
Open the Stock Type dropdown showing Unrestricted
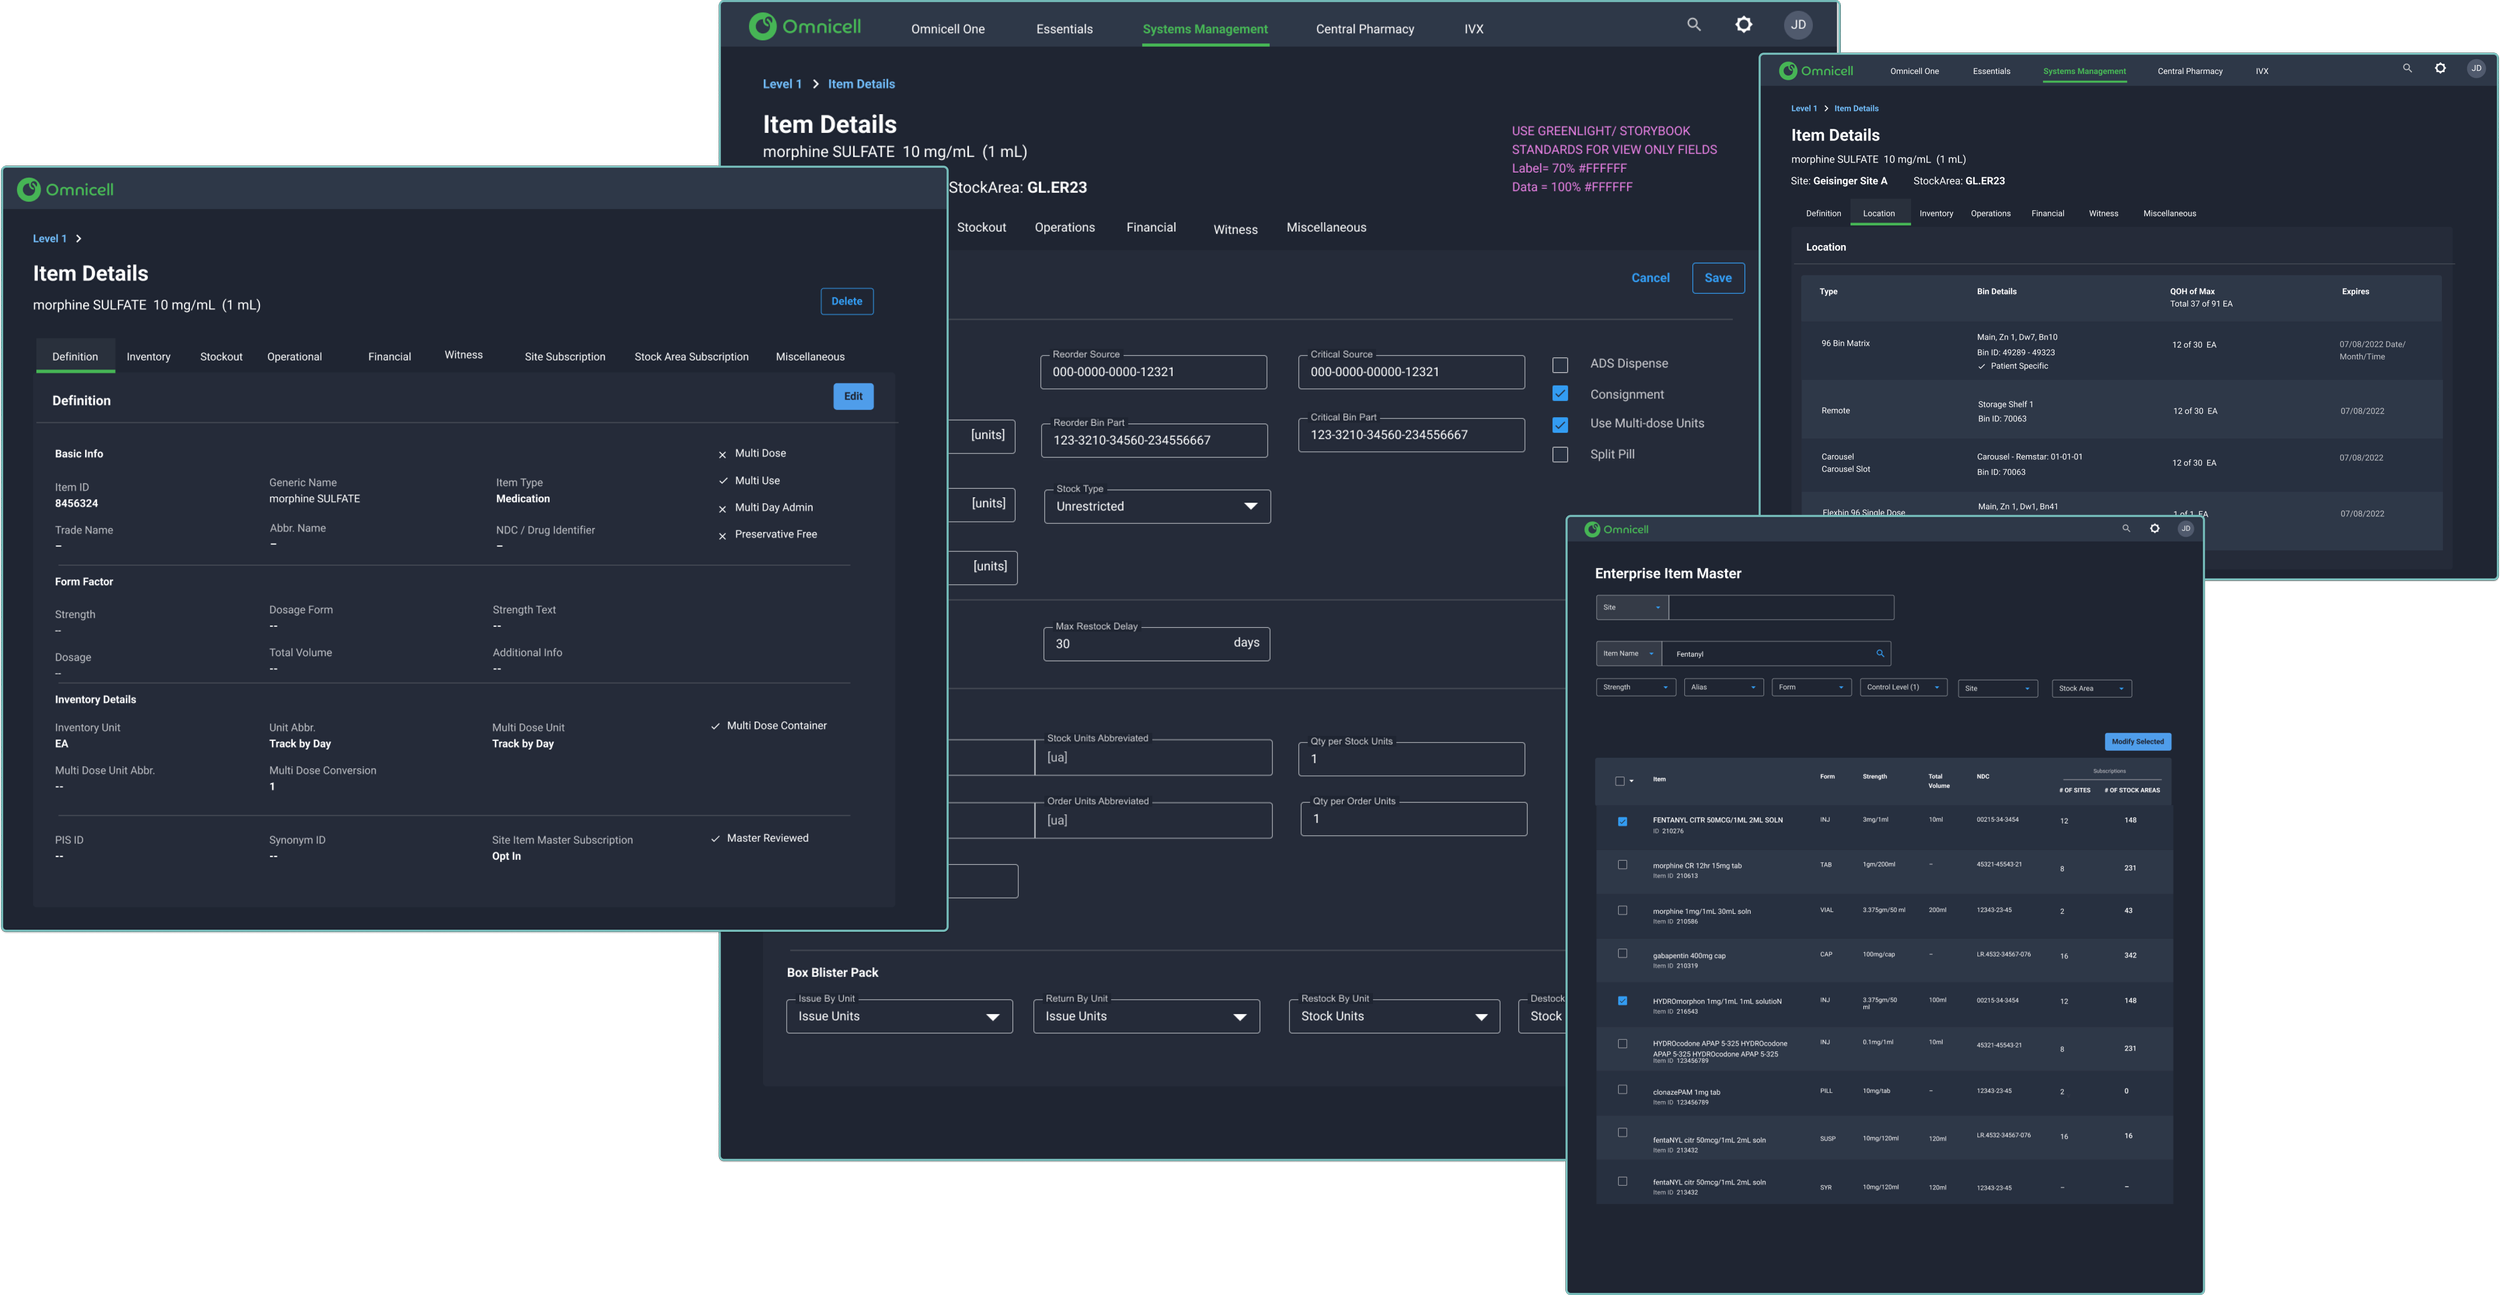click(1252, 506)
